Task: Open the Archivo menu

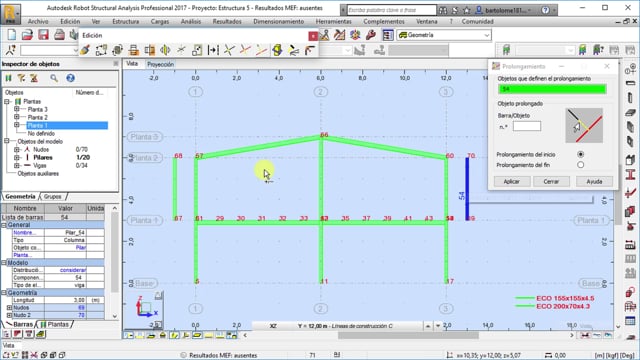Action: point(38,21)
